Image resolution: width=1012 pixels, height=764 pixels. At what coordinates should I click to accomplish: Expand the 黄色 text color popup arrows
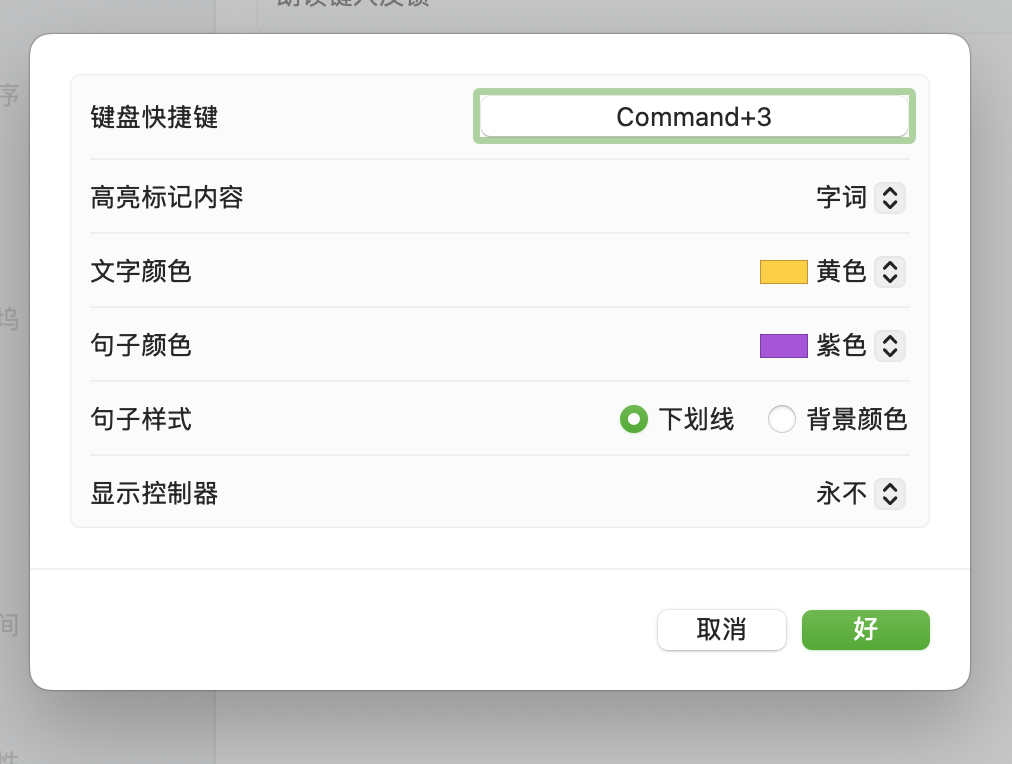890,272
